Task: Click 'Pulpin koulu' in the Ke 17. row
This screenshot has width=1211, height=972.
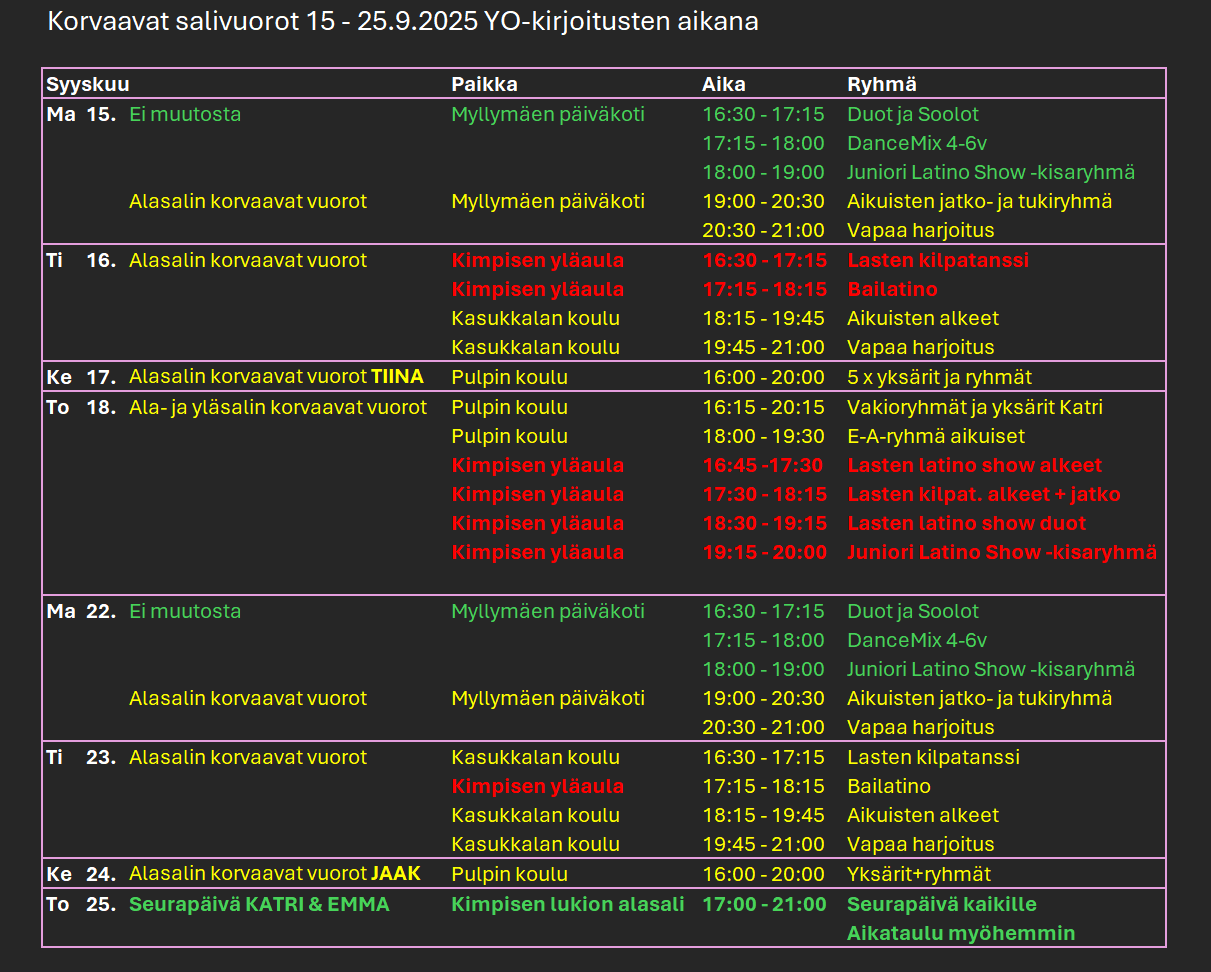Action: pos(510,377)
